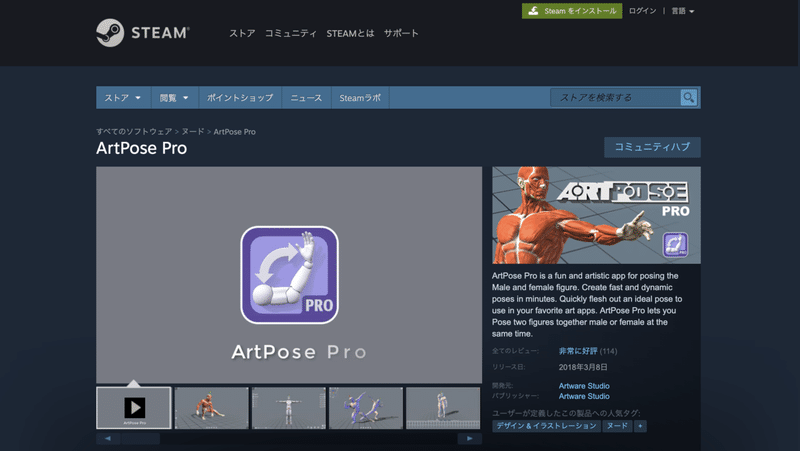Click the コミュニティハブ button
Screen dimensions: 800x451
click(652, 147)
